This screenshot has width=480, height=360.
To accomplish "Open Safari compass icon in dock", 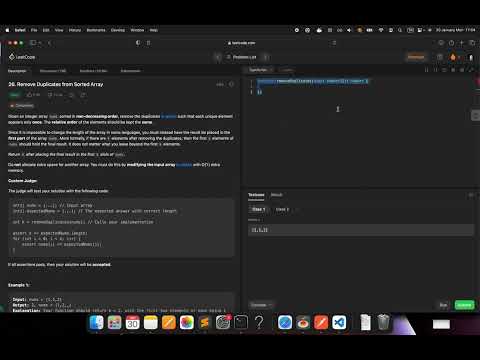I will 285,322.
